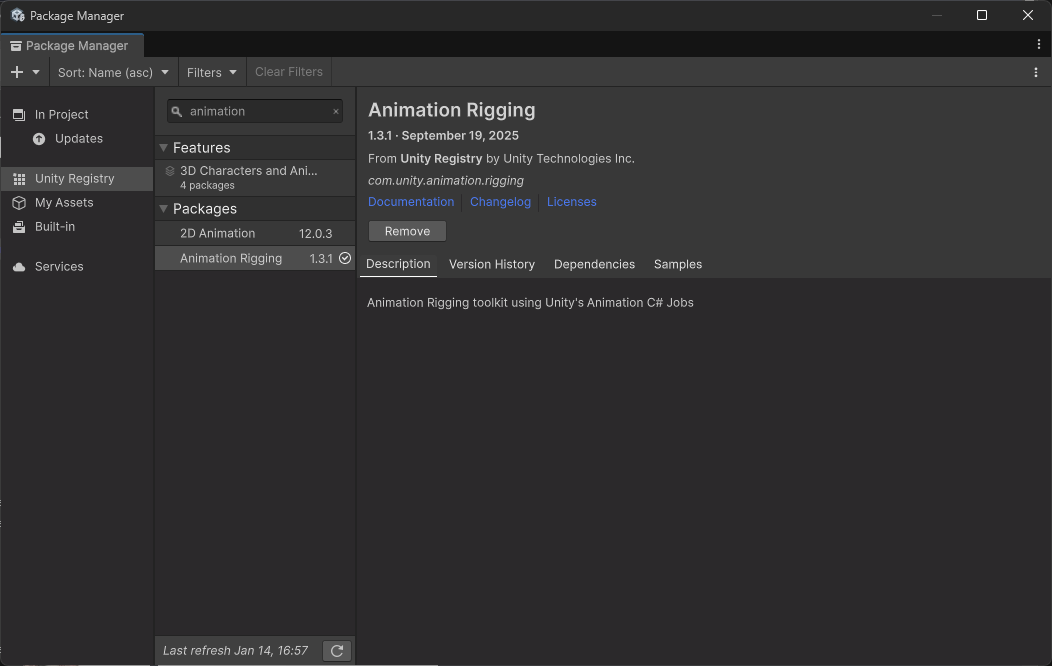Click the installed checkmark icon on Animation Rigging
The image size is (1052, 666).
345,258
